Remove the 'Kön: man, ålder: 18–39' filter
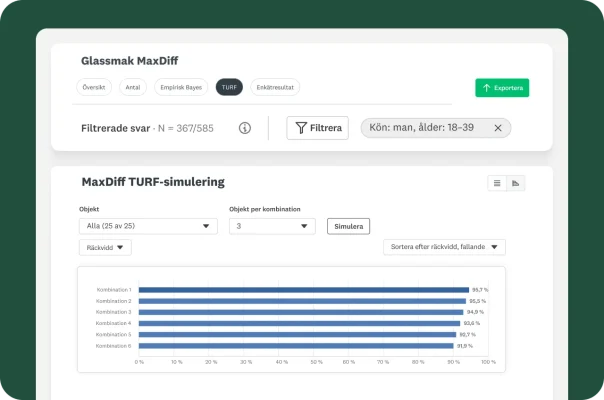 [x=496, y=128]
